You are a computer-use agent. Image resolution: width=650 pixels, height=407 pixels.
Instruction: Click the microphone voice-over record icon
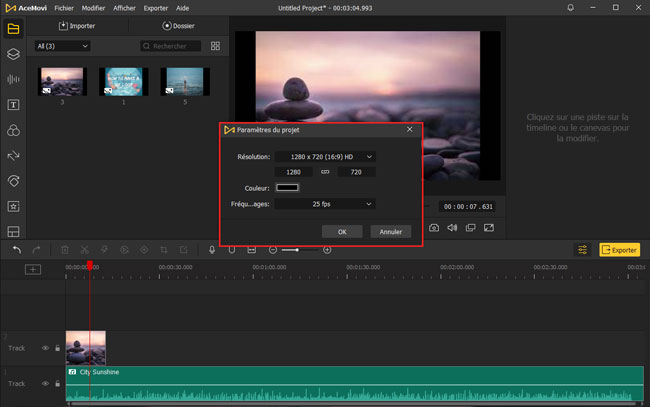(212, 249)
